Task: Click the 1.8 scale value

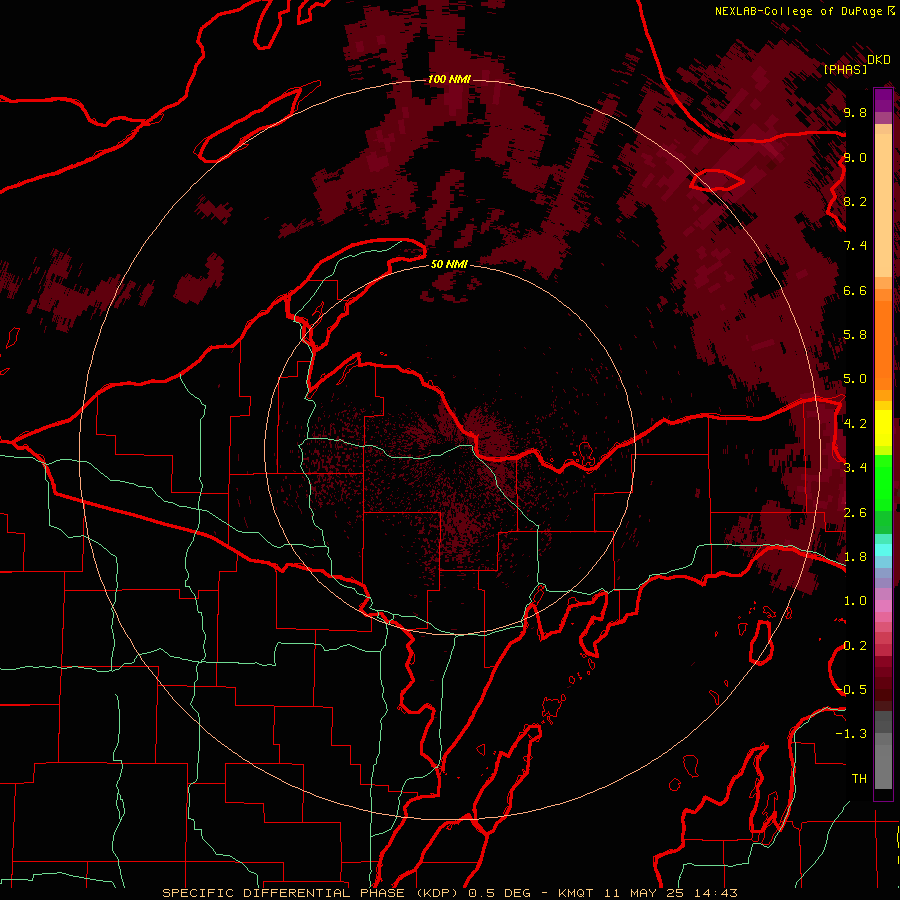Action: (855, 557)
